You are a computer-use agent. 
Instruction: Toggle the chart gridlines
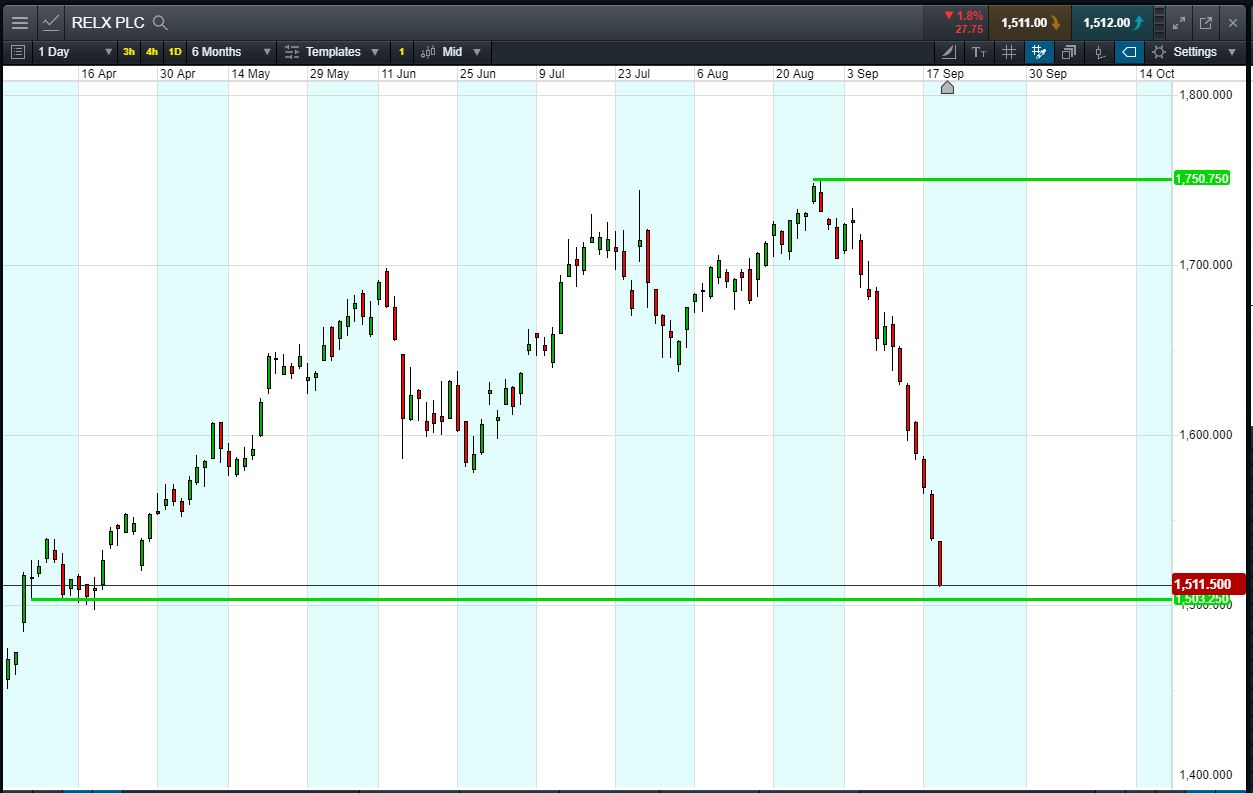[1009, 52]
